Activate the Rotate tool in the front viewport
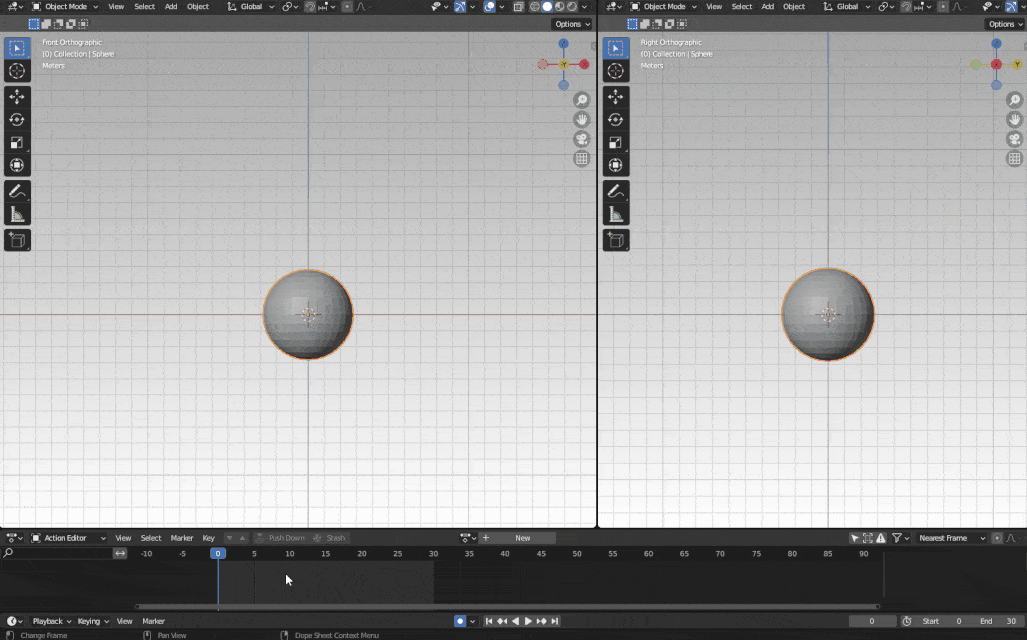 coord(17,119)
